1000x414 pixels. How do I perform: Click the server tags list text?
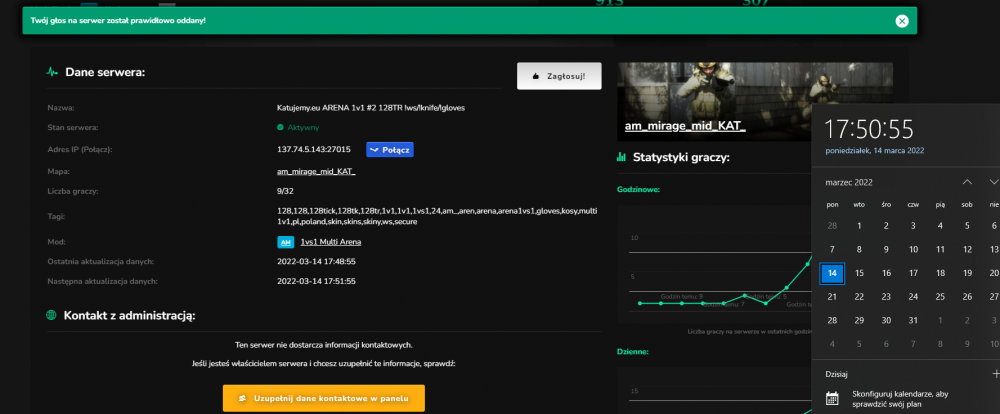tap(437, 216)
